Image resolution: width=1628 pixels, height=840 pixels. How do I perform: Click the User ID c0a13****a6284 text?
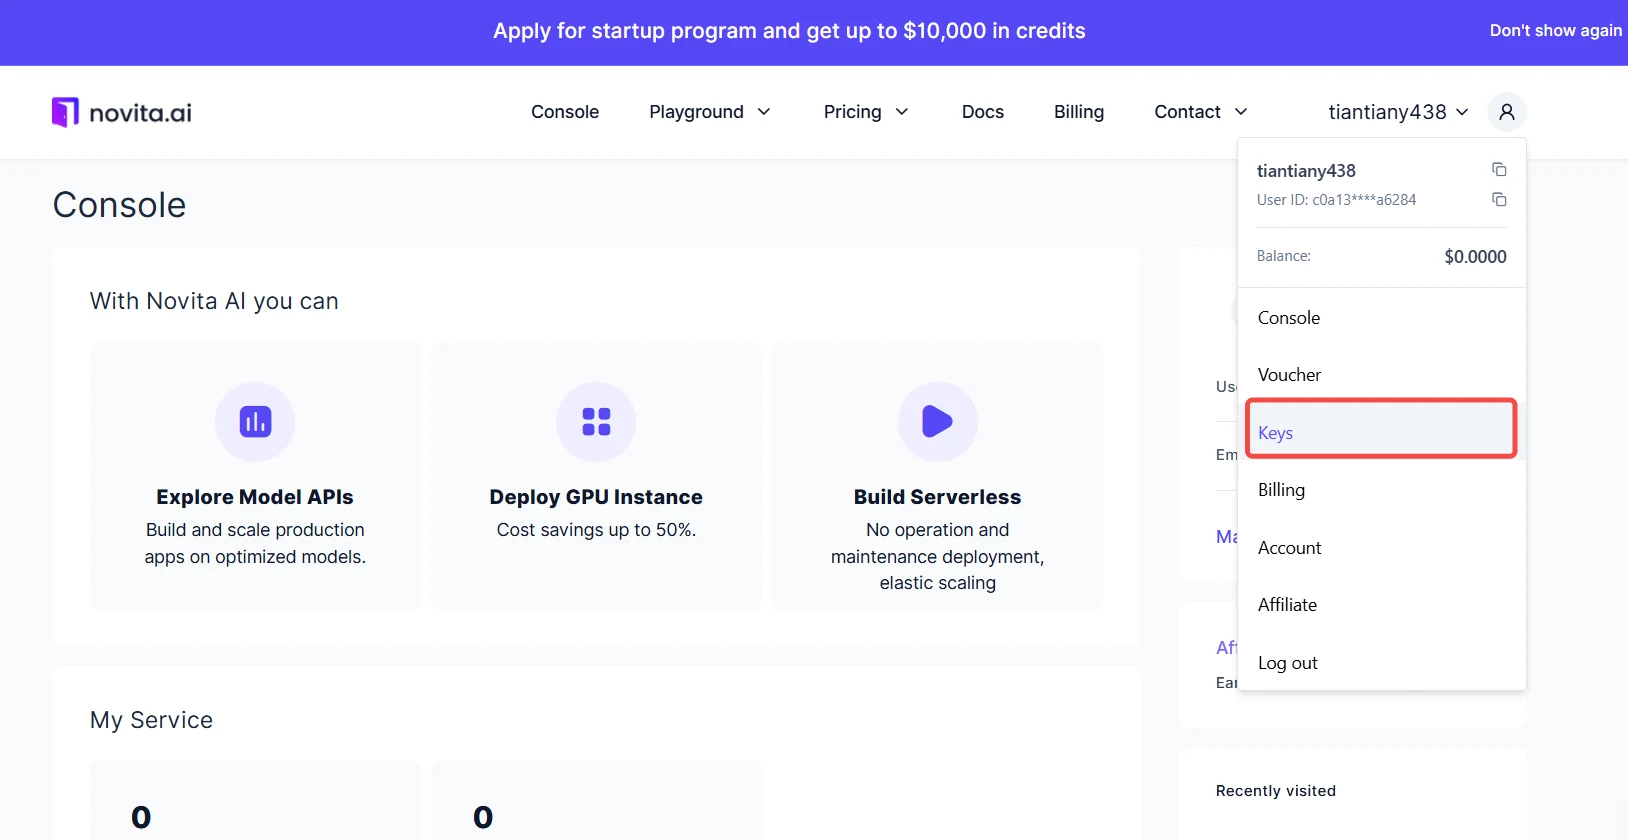1336,200
